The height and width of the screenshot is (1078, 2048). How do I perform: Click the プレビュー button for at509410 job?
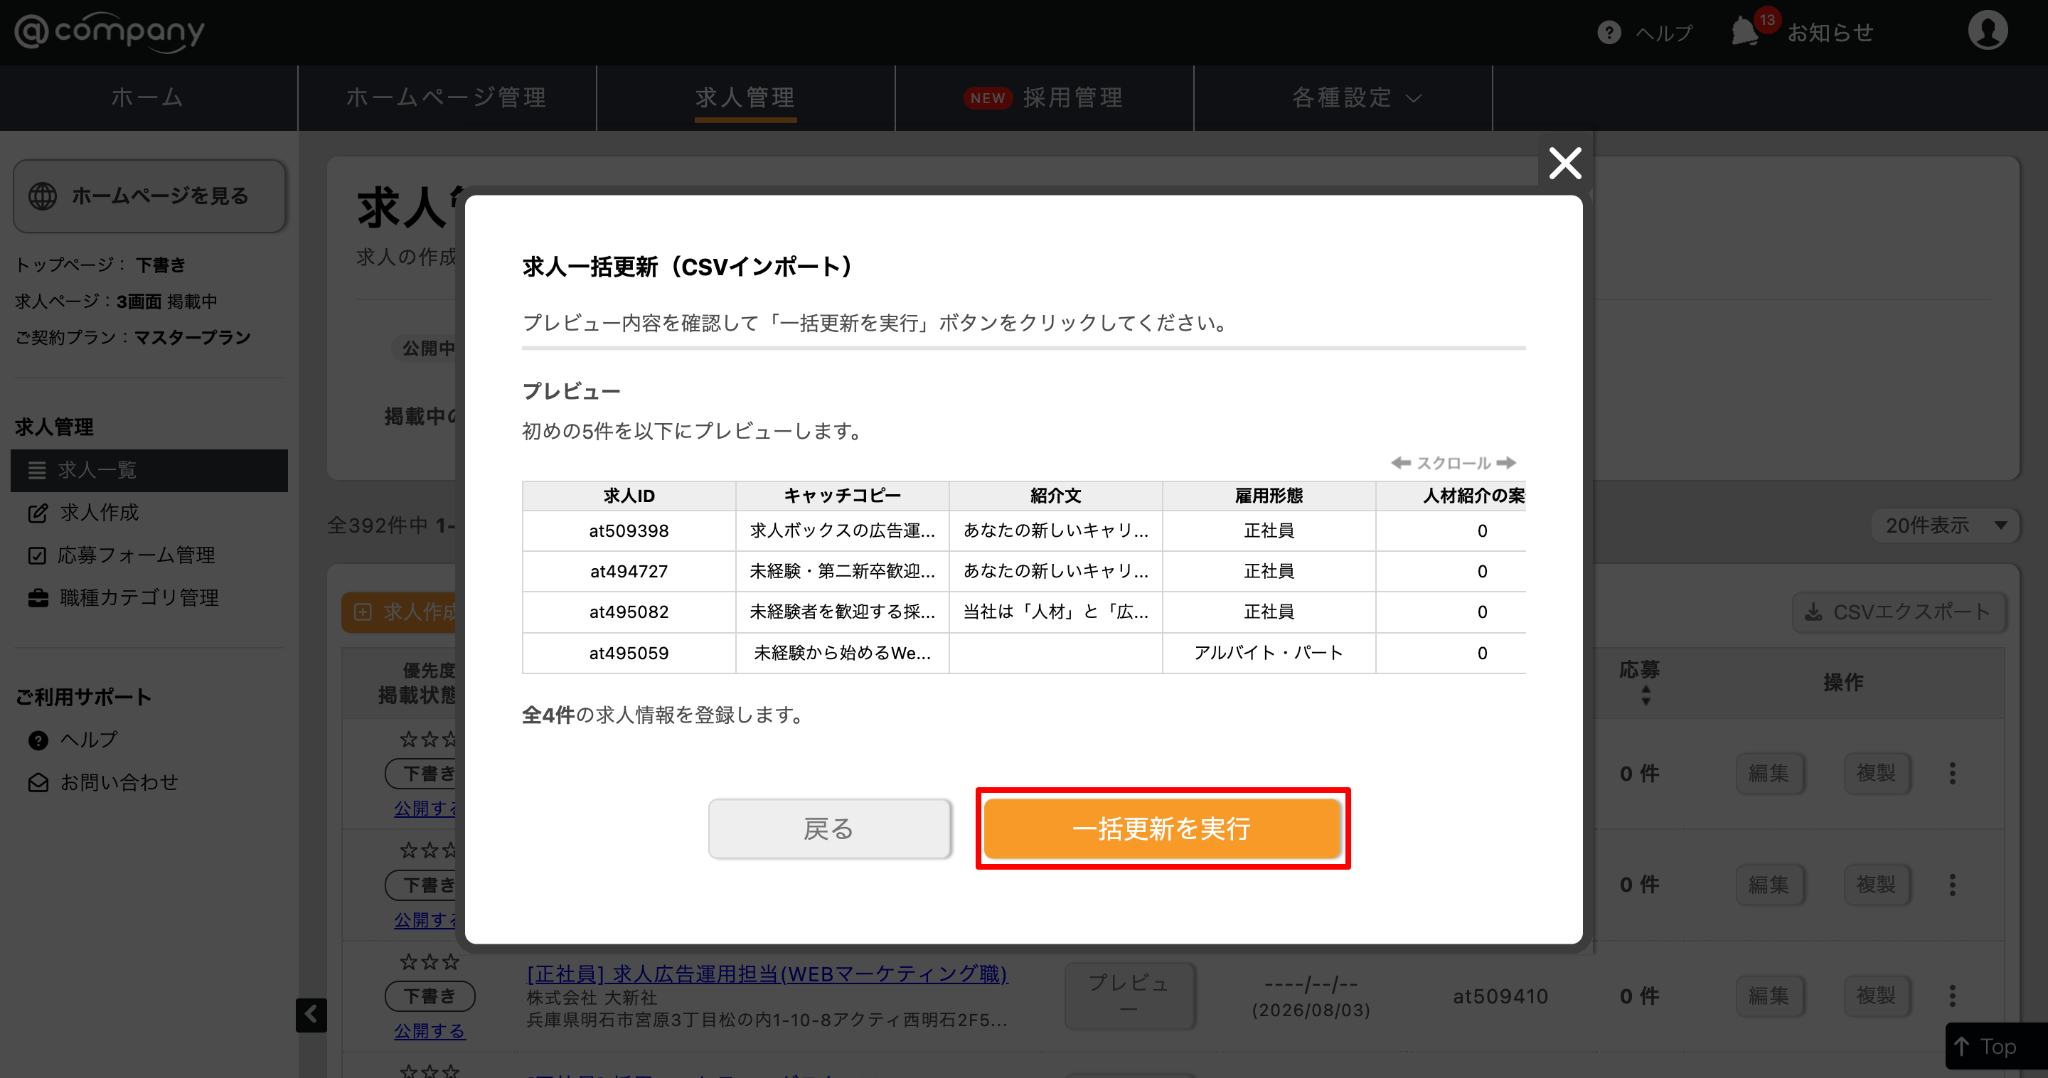pyautogui.click(x=1129, y=996)
